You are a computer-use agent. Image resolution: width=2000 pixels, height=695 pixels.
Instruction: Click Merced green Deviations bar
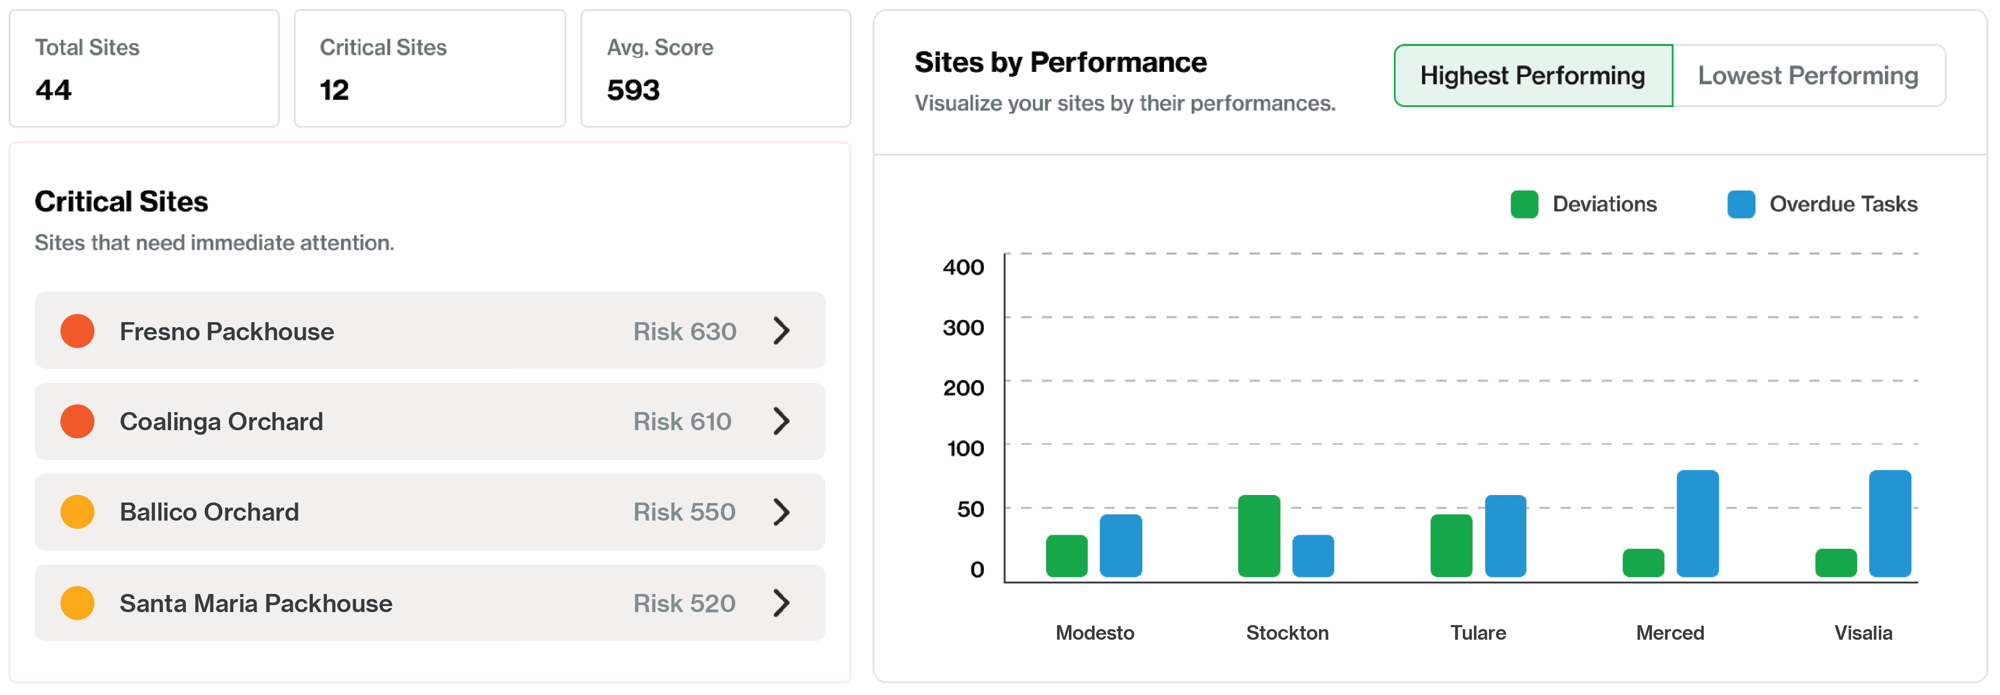click(1643, 563)
